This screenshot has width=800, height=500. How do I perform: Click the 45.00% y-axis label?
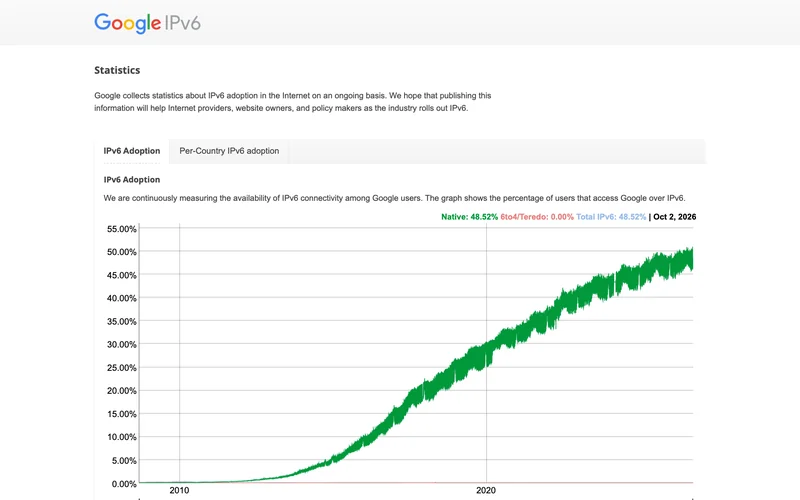tap(121, 276)
